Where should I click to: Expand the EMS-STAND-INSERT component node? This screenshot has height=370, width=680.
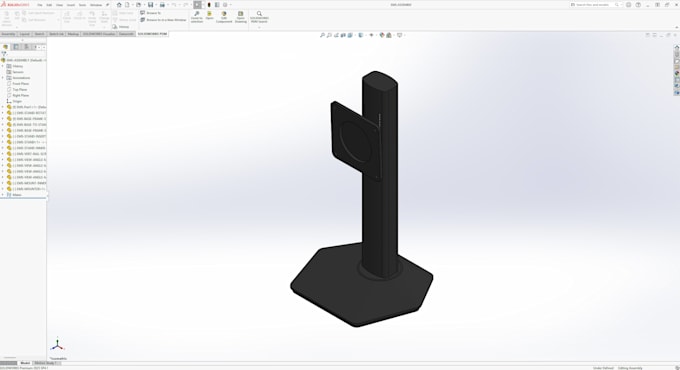tap(3, 136)
